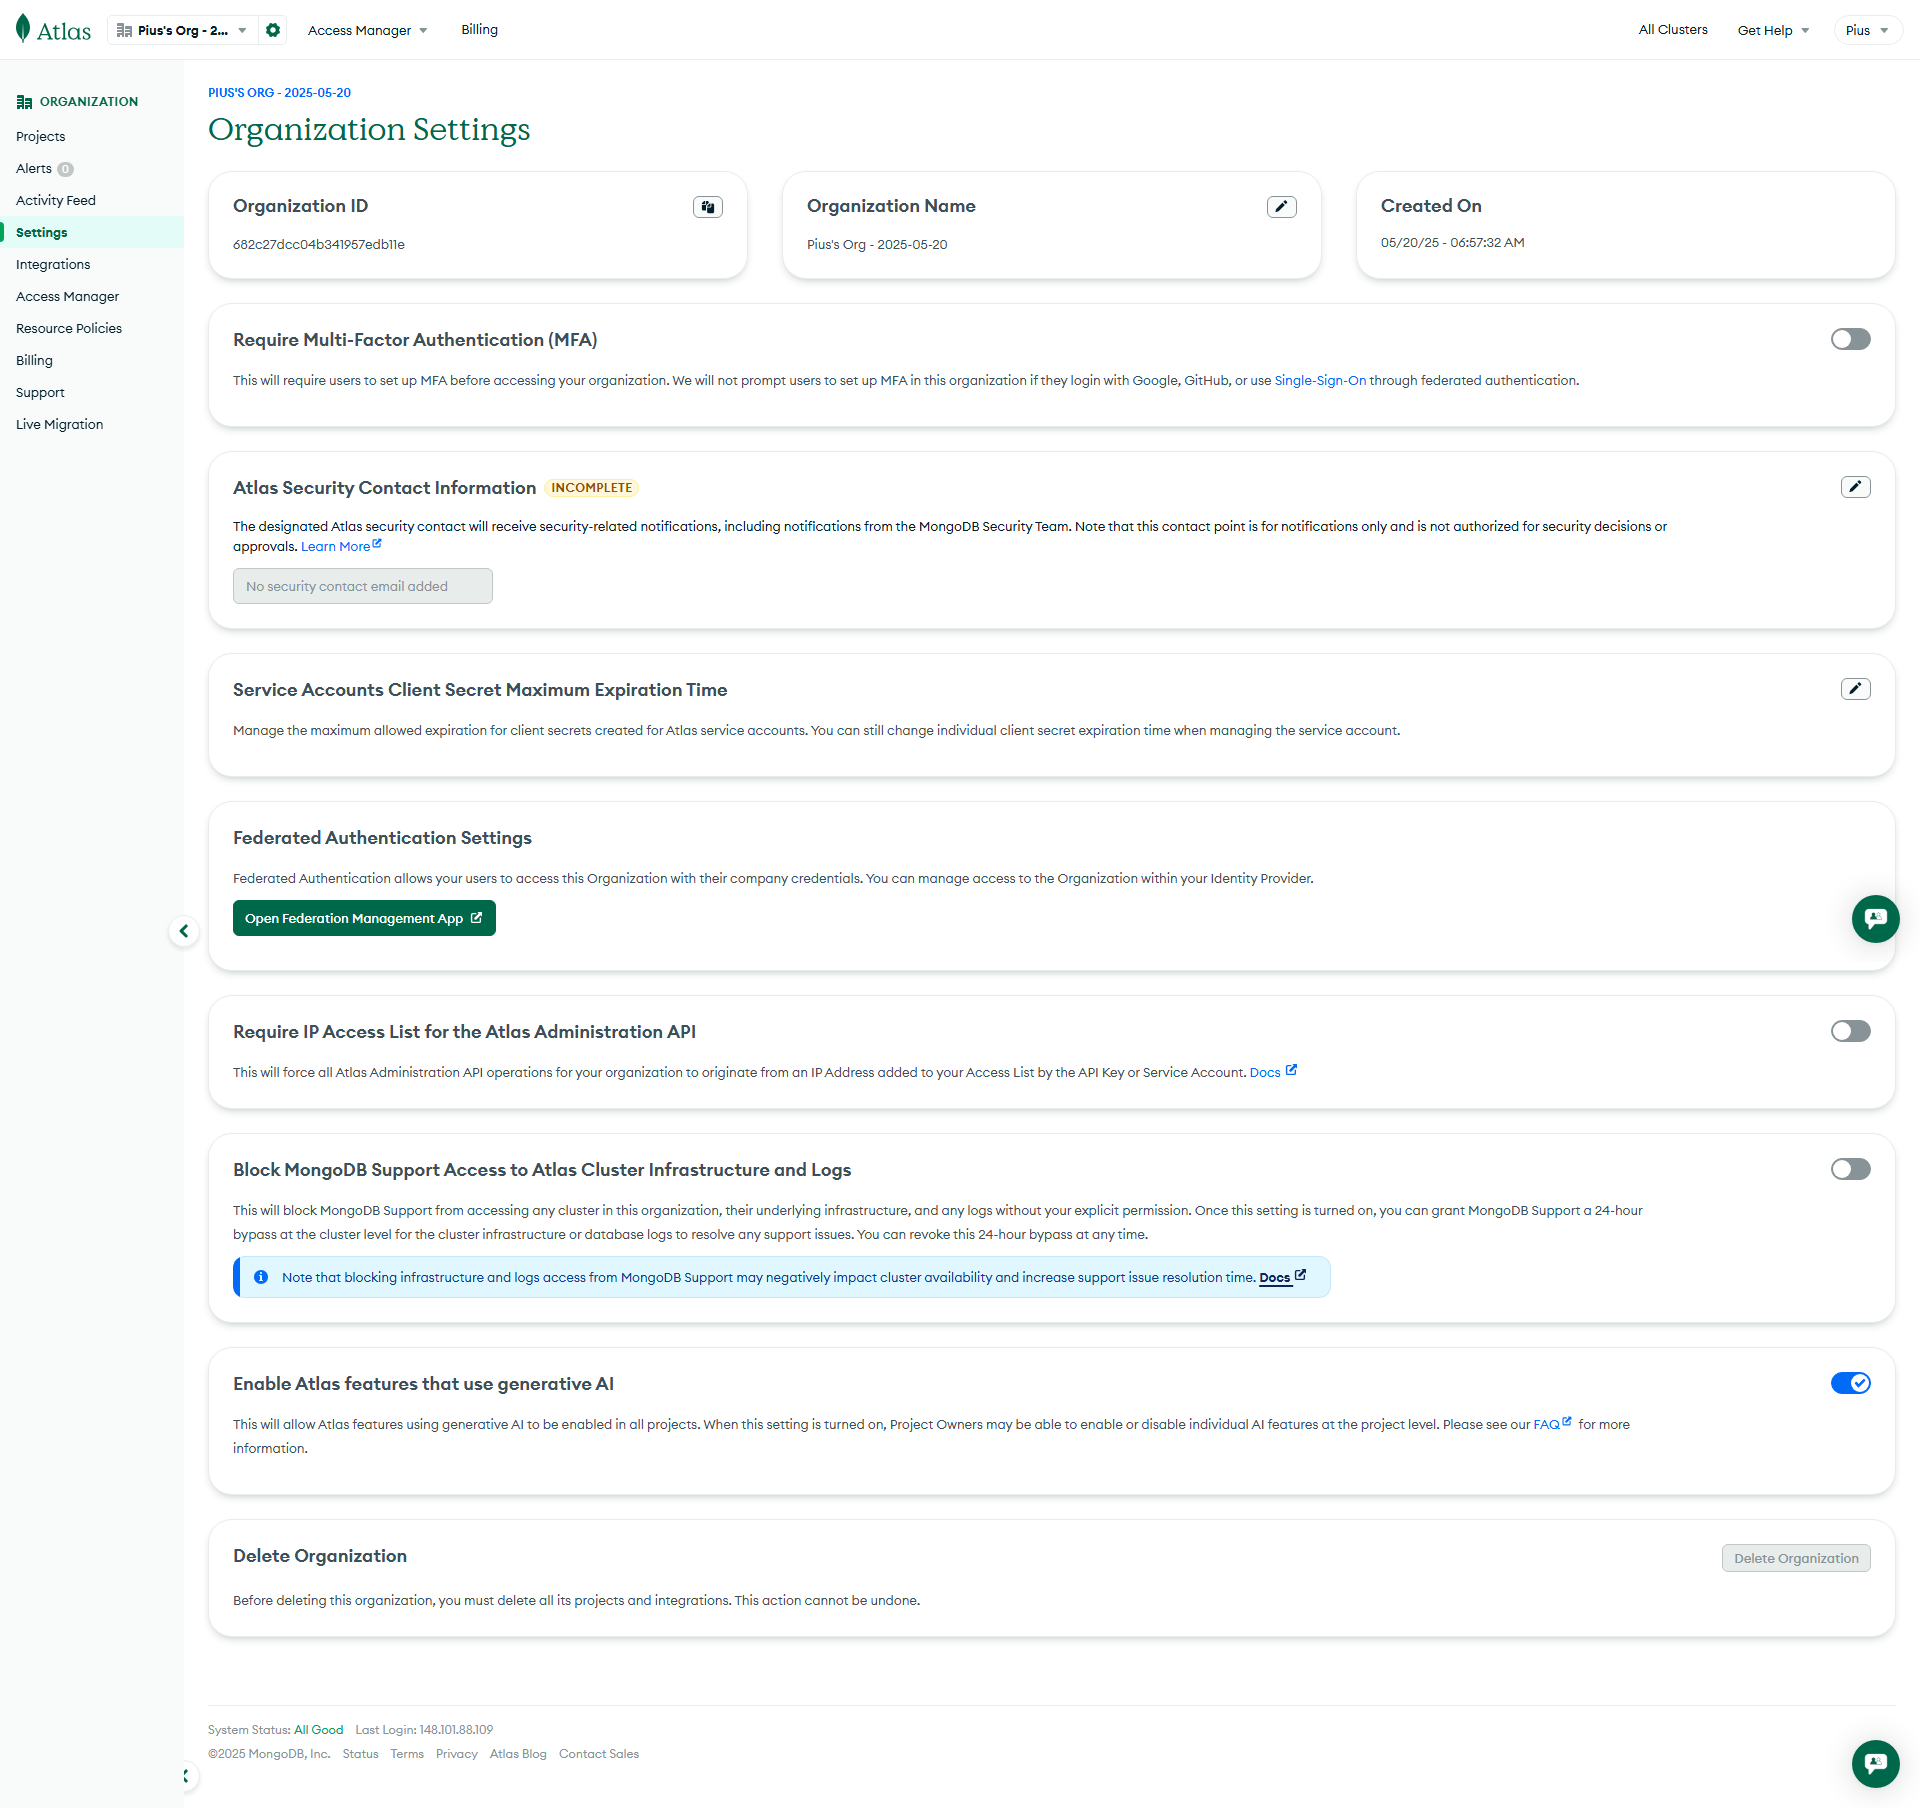
Task: Edit Atlas Security Contact Information
Action: click(x=1855, y=487)
